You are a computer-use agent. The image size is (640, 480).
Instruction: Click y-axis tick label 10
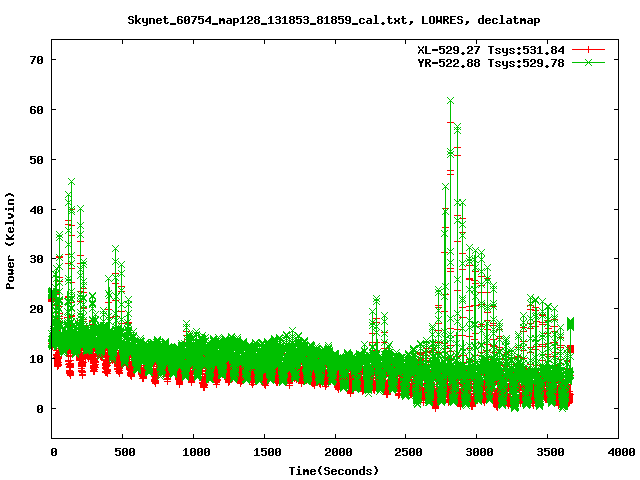(36, 358)
